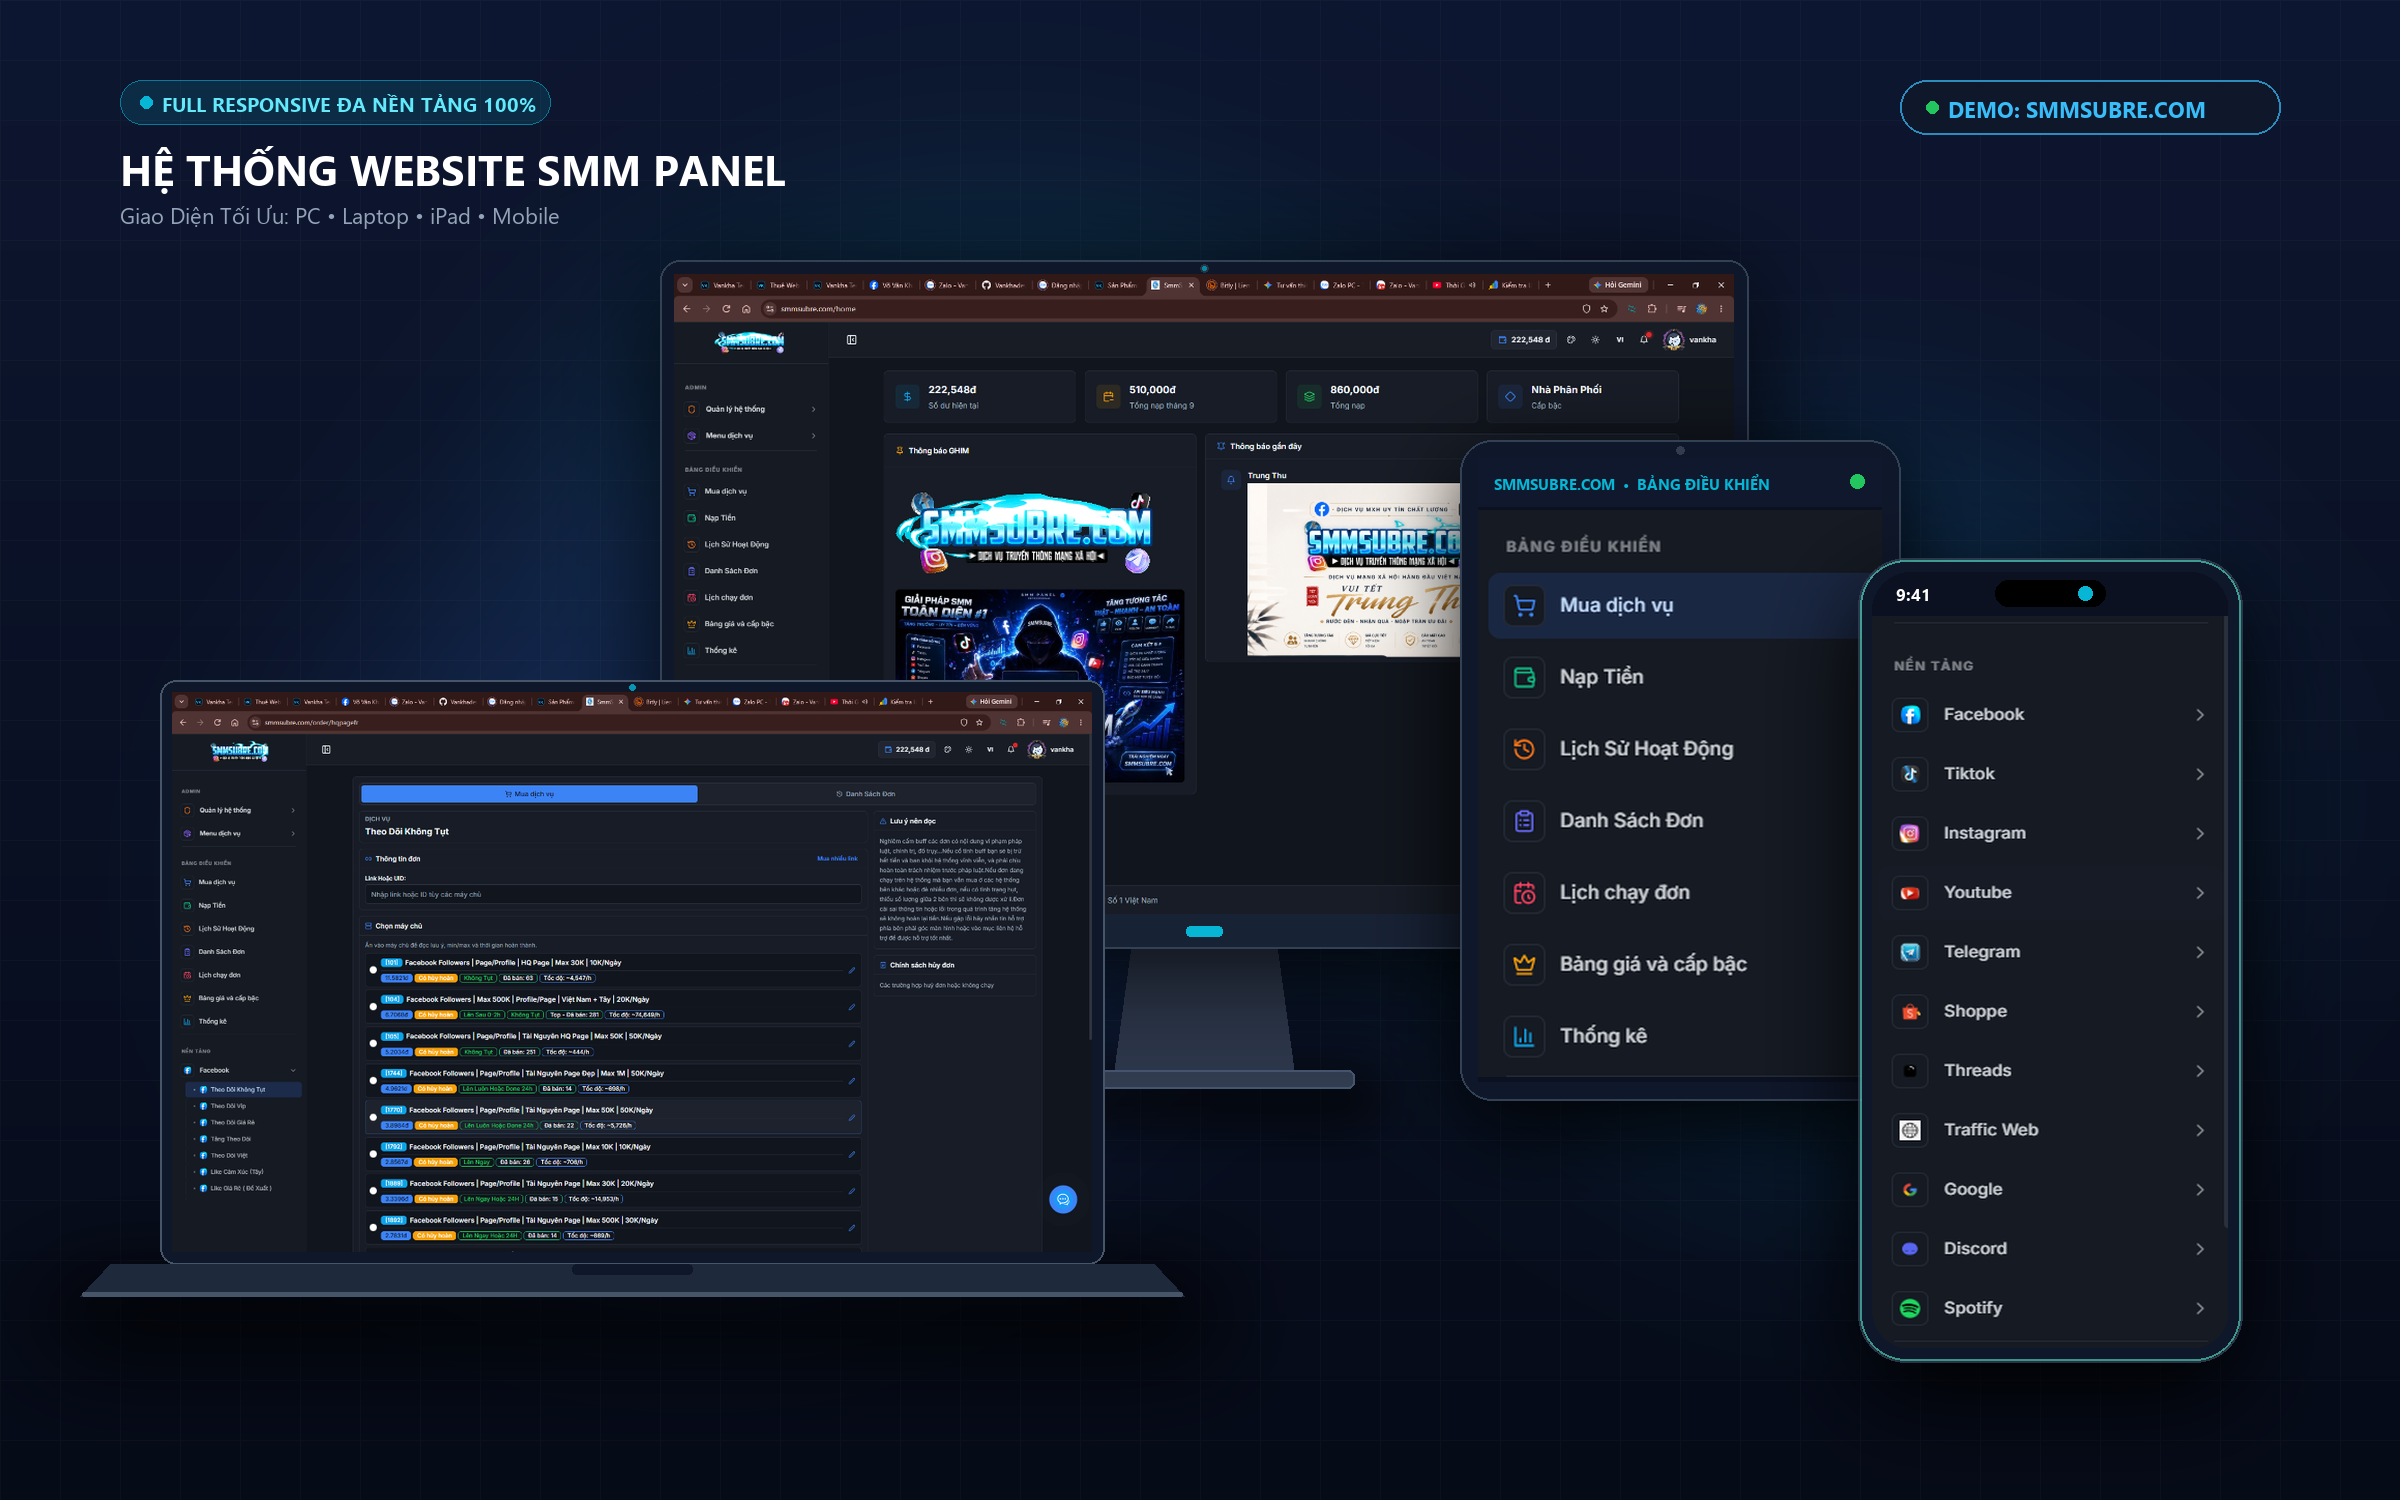Click the notification bell in the laptop header
This screenshot has height=1500, width=2400.
pos(1011,749)
